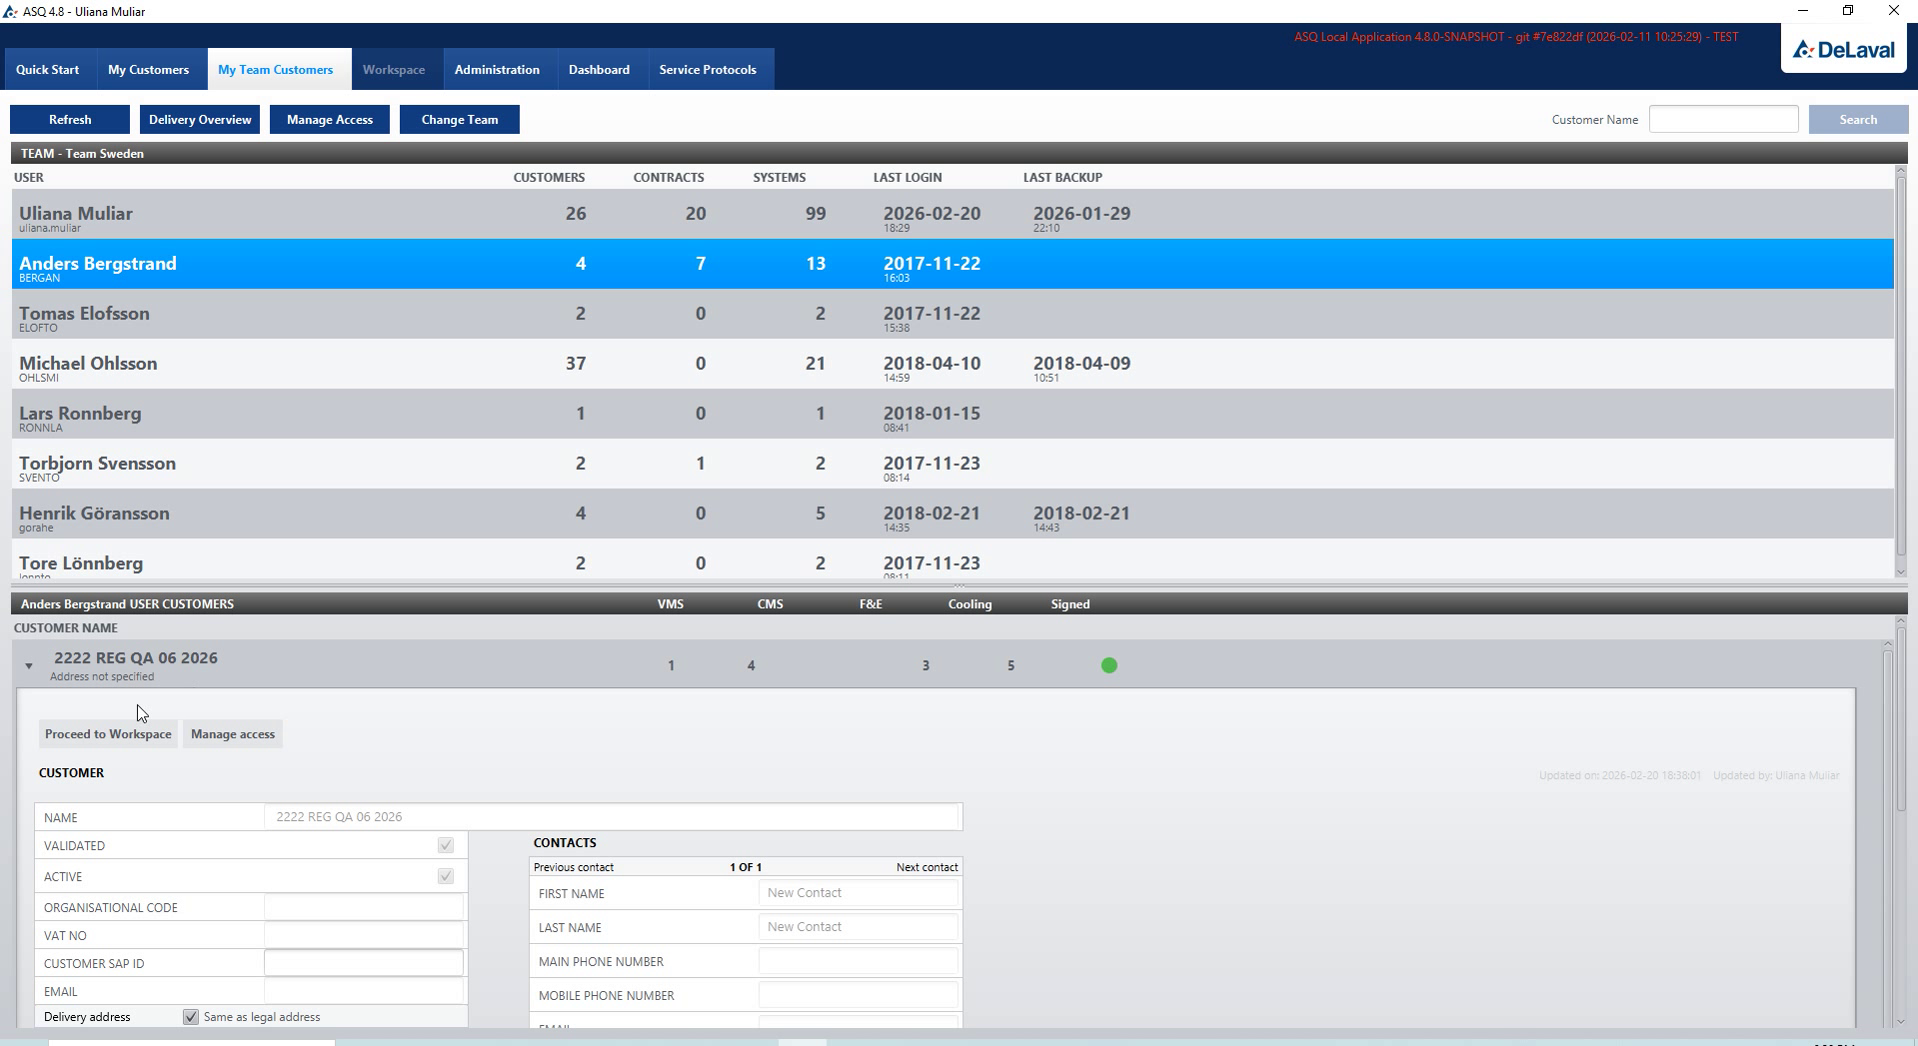Go to Previous contact
Image resolution: width=1918 pixels, height=1046 pixels.
click(x=574, y=867)
